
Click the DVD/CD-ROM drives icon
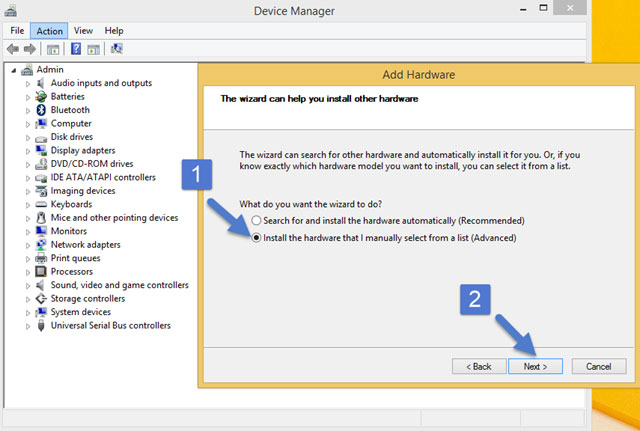[41, 164]
